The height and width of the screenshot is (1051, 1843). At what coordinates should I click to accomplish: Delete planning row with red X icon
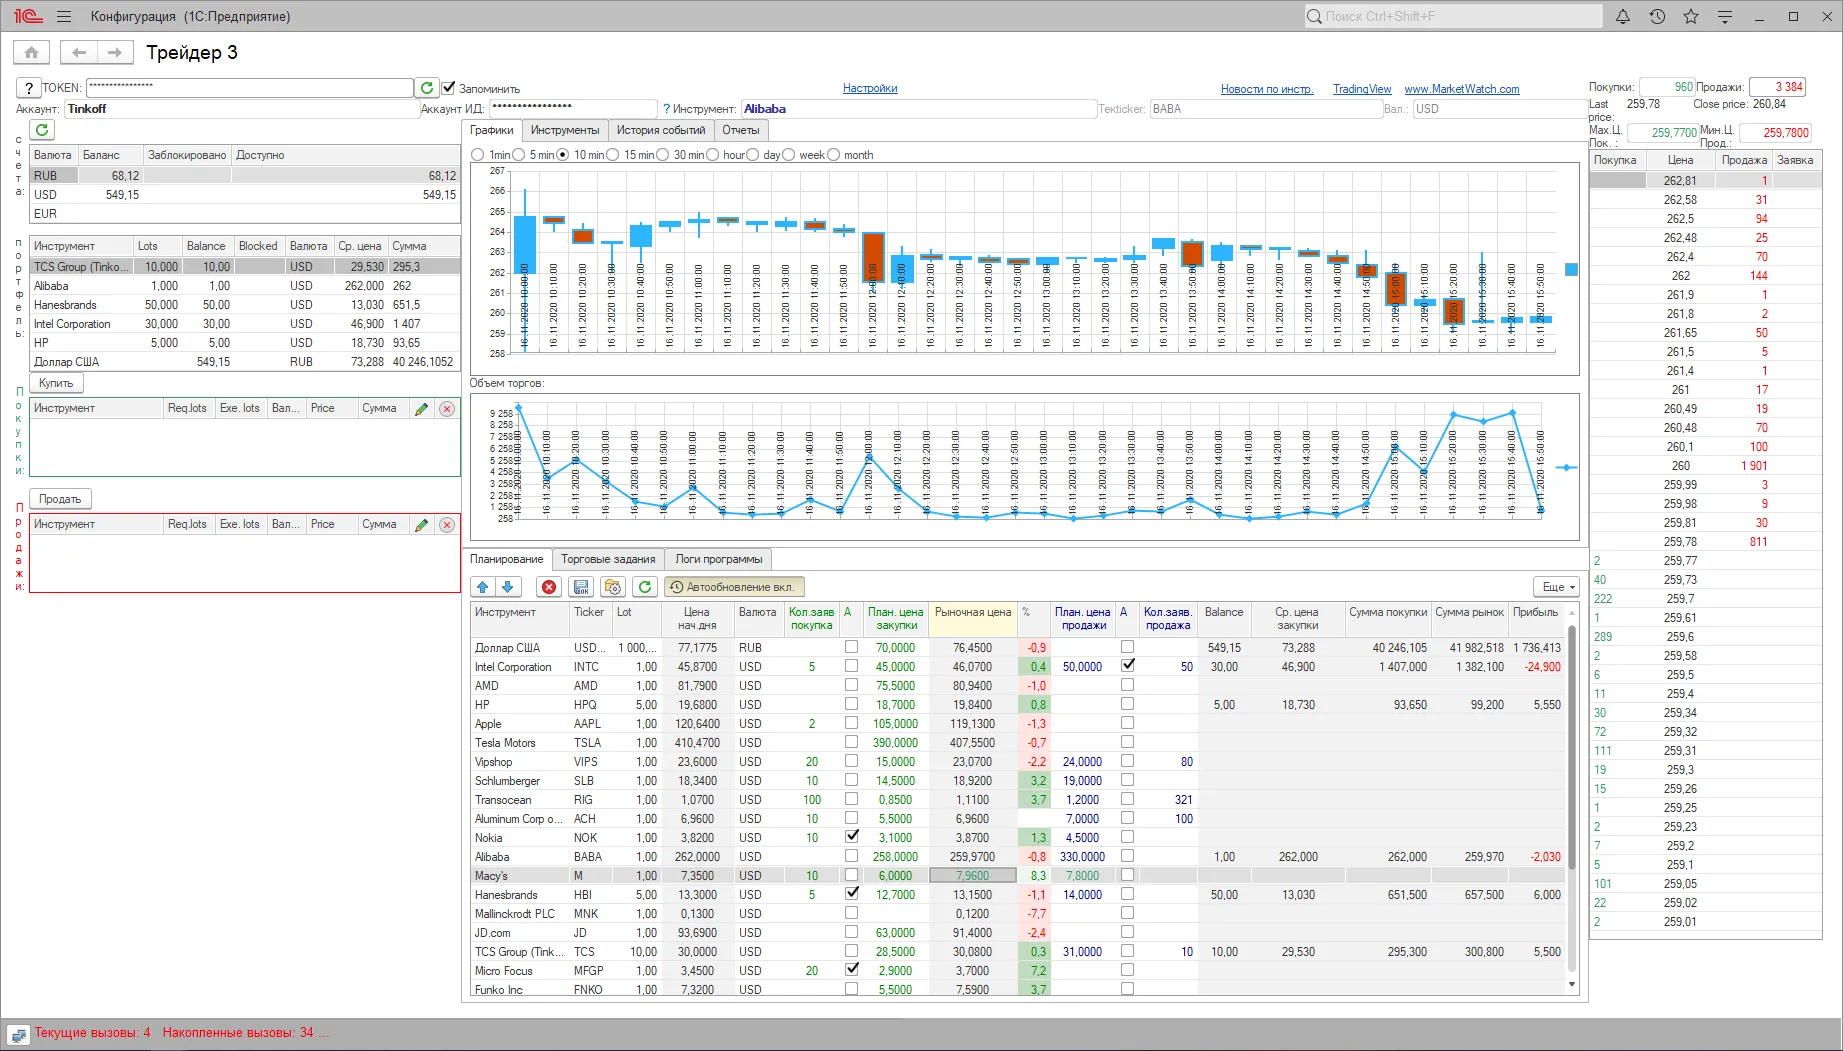(548, 587)
